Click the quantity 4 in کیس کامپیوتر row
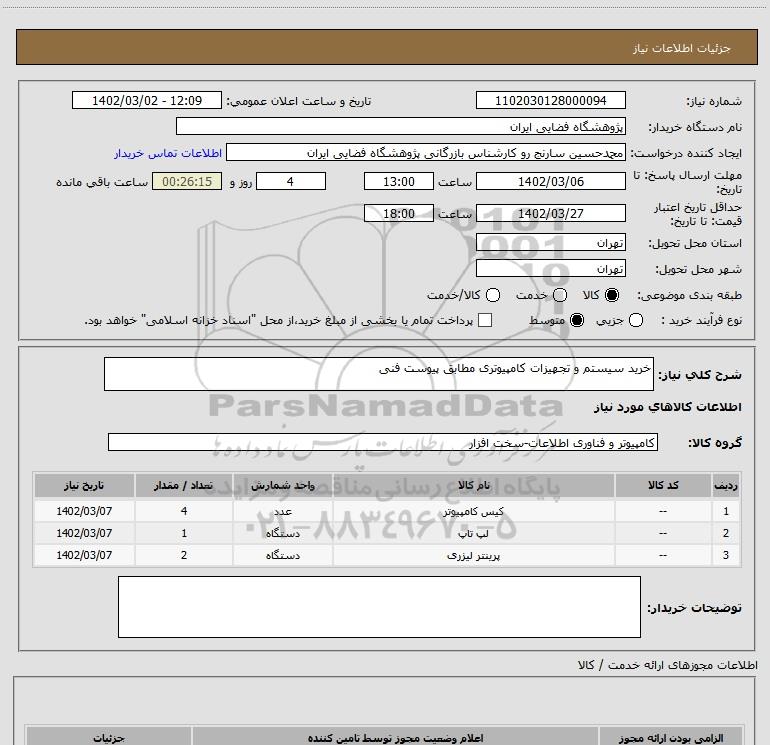Screen dimensions: 770x745 click(x=184, y=511)
